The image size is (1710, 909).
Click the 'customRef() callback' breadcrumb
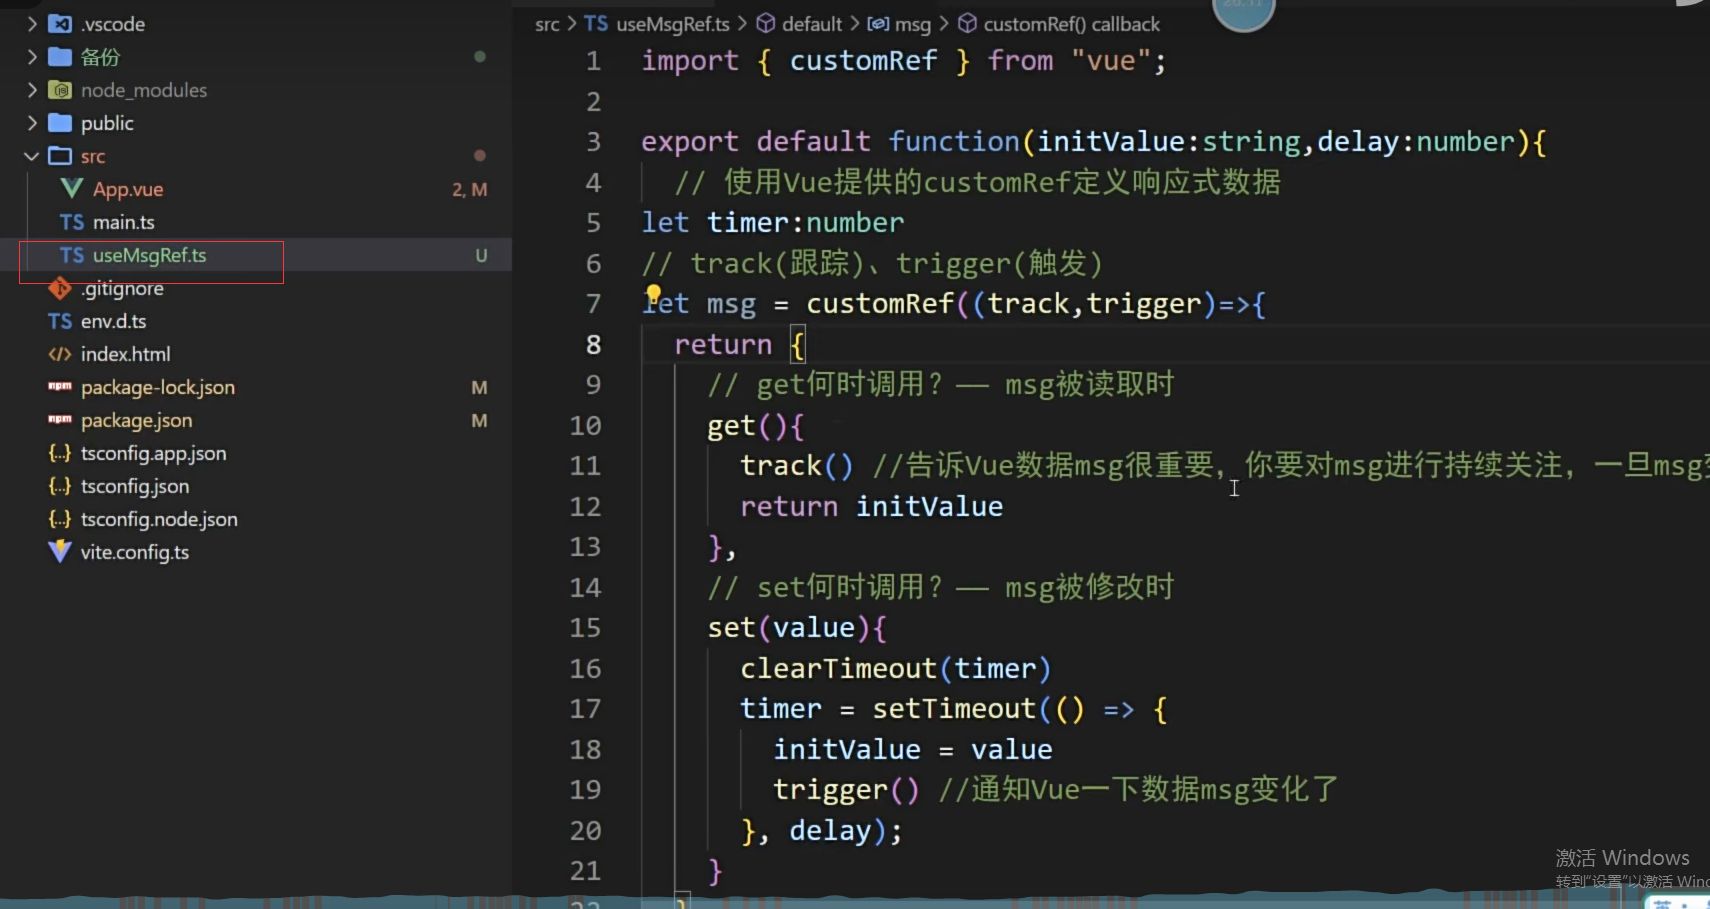coord(1071,24)
